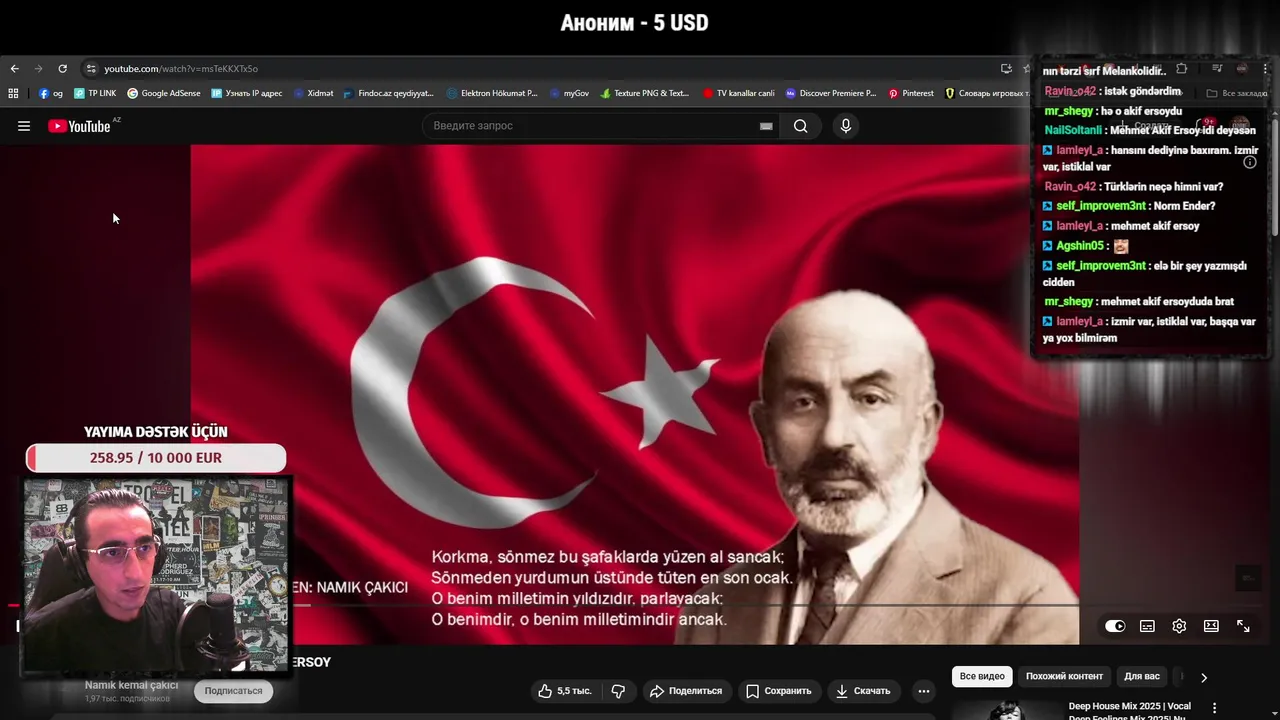Select chat user 'NailSoltanli'
Image resolution: width=1280 pixels, height=720 pixels.
click(x=1073, y=130)
